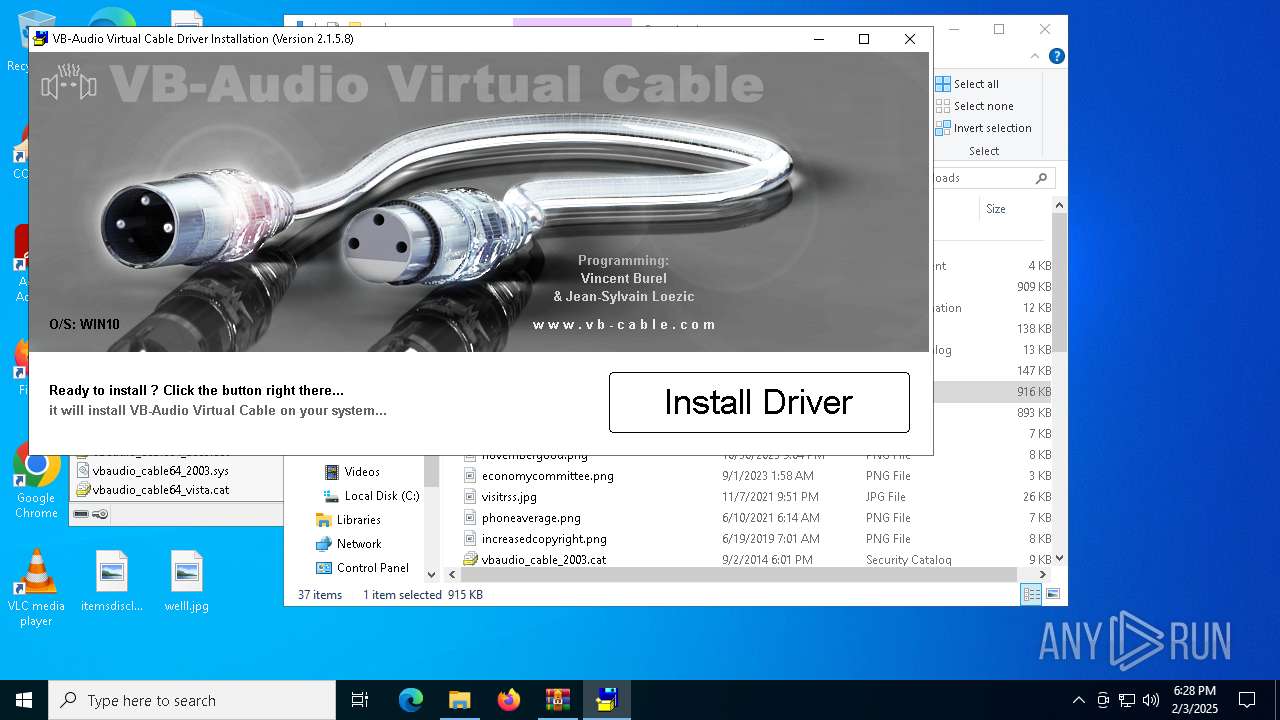Collapse the Explorer ribbon chevron

pos(1035,56)
